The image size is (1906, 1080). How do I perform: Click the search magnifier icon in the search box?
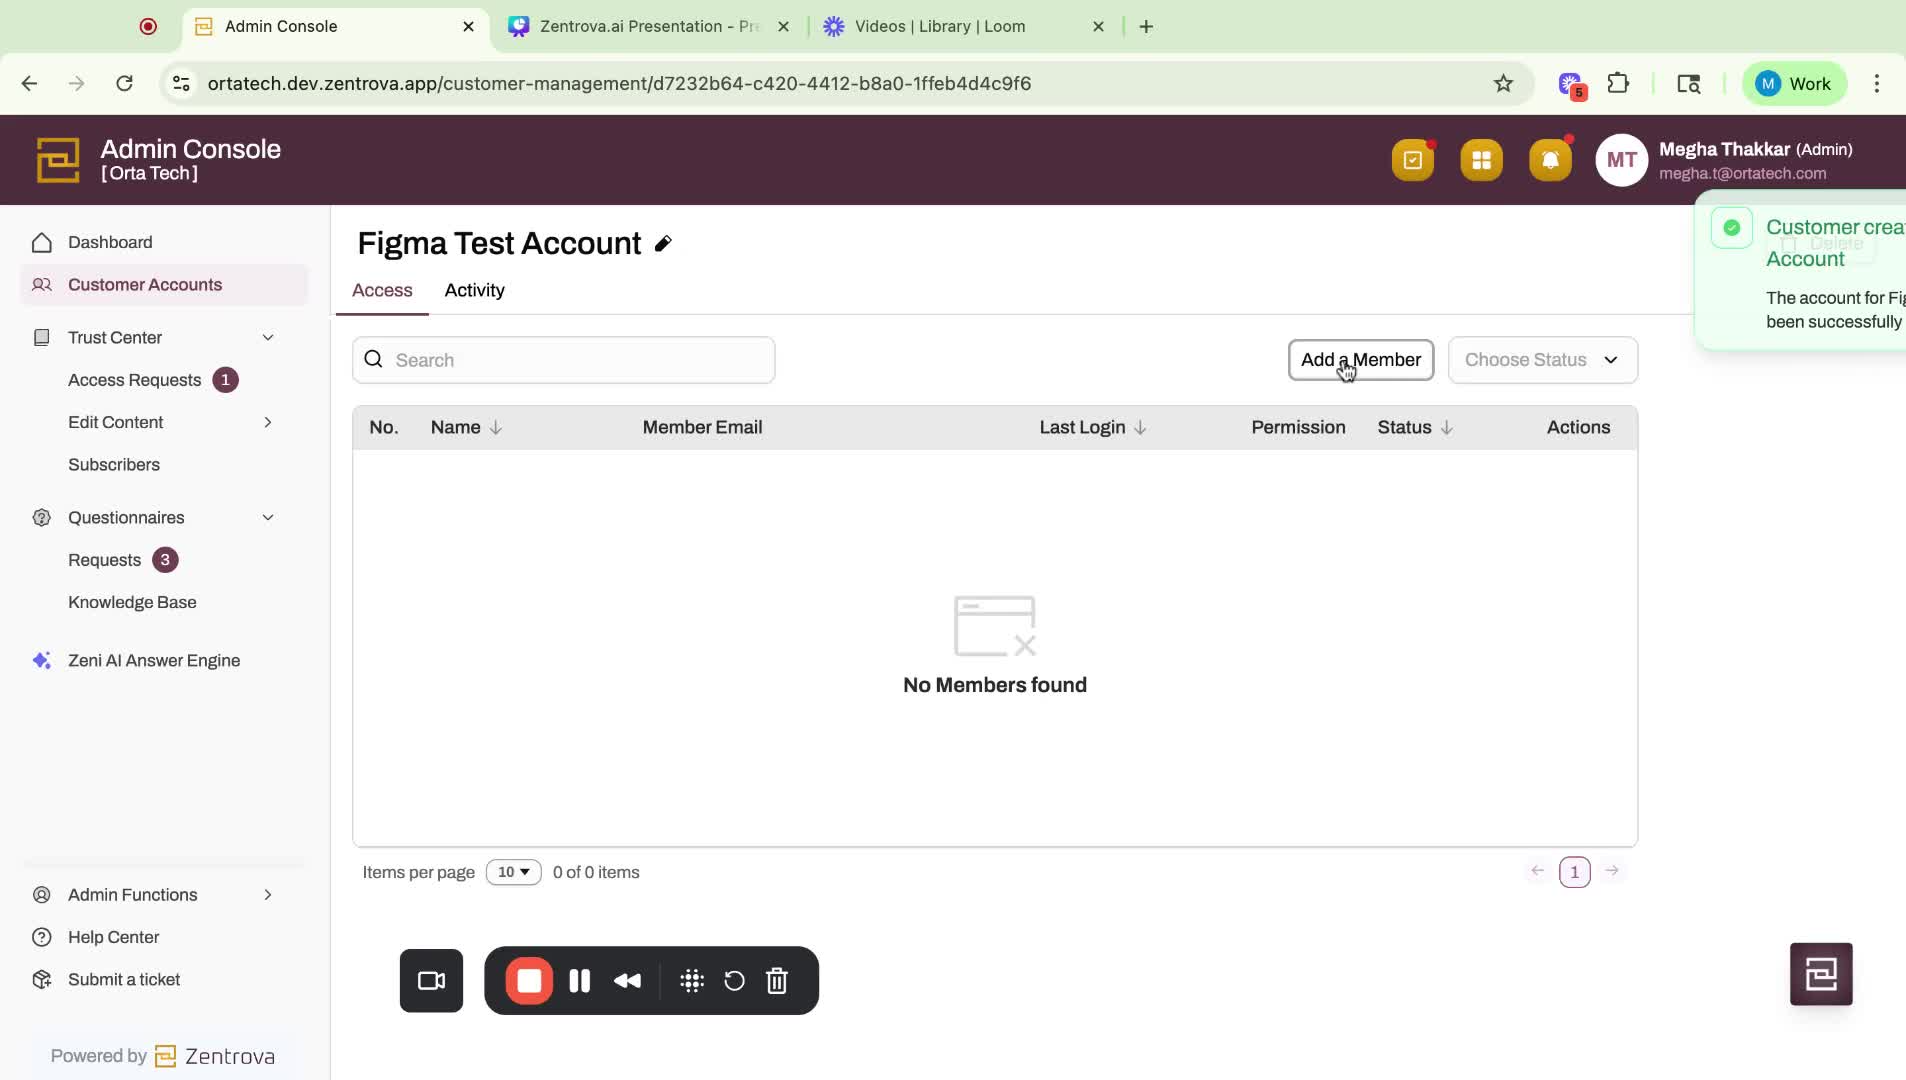coord(373,359)
